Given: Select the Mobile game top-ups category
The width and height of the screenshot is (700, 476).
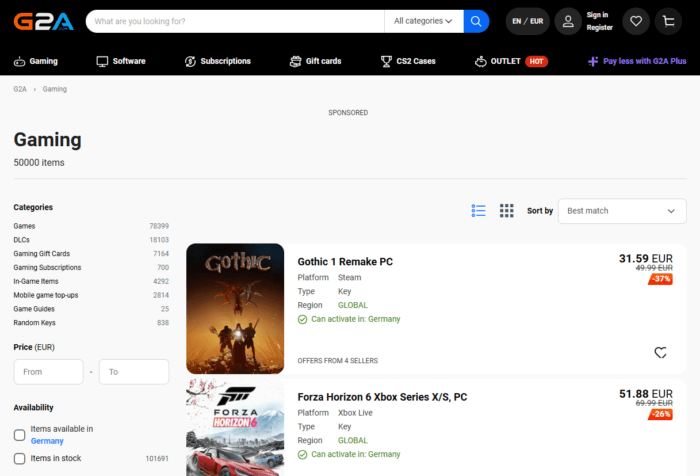Looking at the screenshot, I should pyautogui.click(x=46, y=296).
